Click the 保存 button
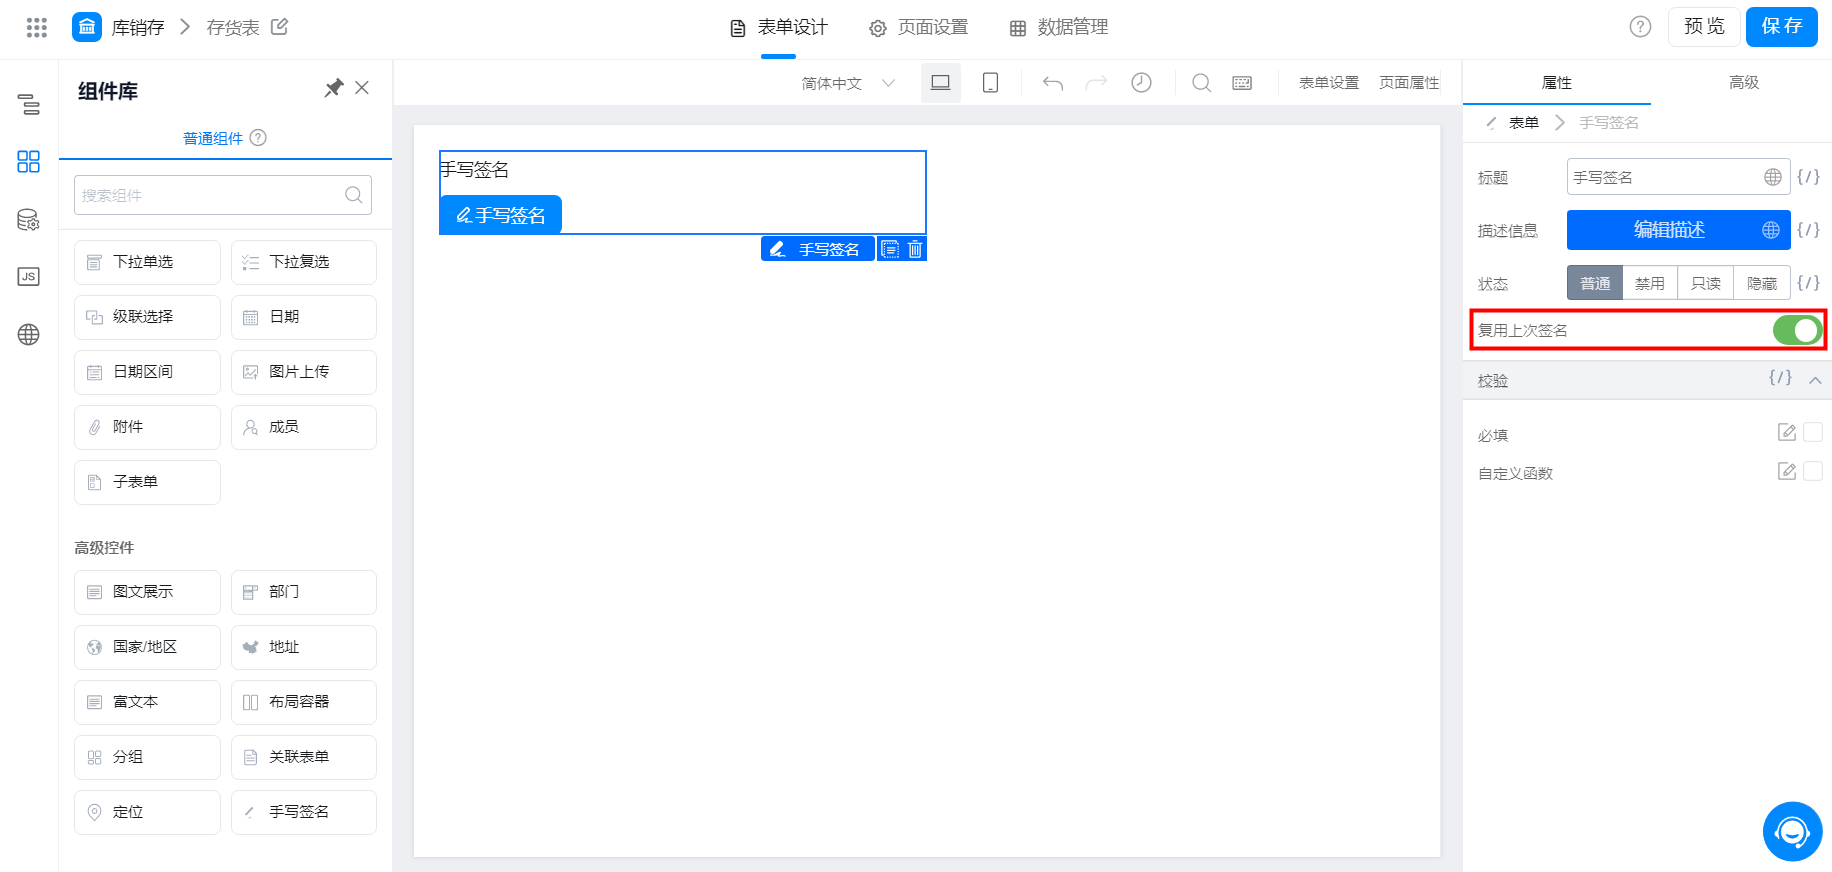The height and width of the screenshot is (872, 1832). (x=1781, y=26)
